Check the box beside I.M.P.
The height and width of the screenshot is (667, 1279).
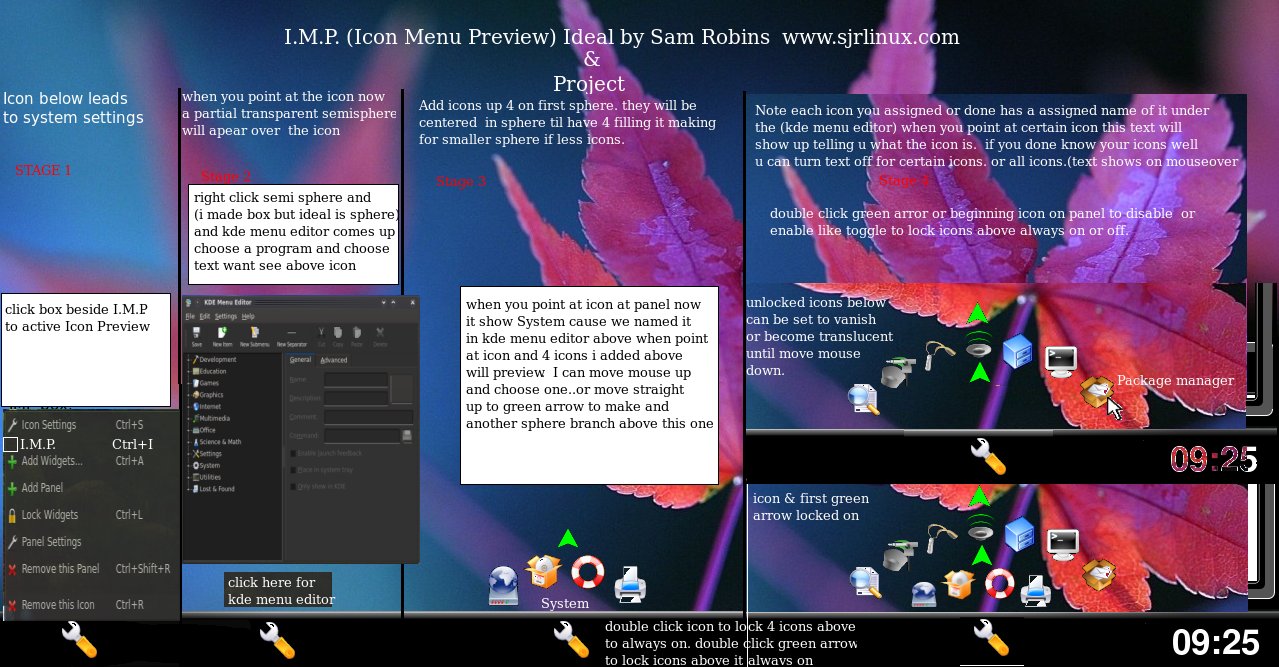pyautogui.click(x=11, y=444)
